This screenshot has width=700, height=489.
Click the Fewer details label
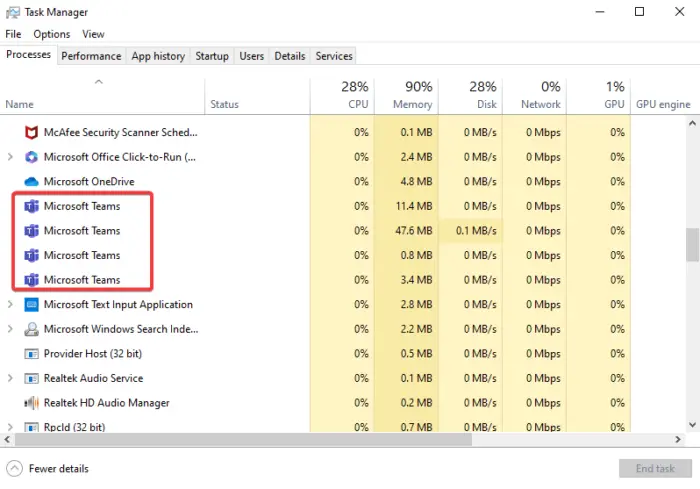point(58,468)
